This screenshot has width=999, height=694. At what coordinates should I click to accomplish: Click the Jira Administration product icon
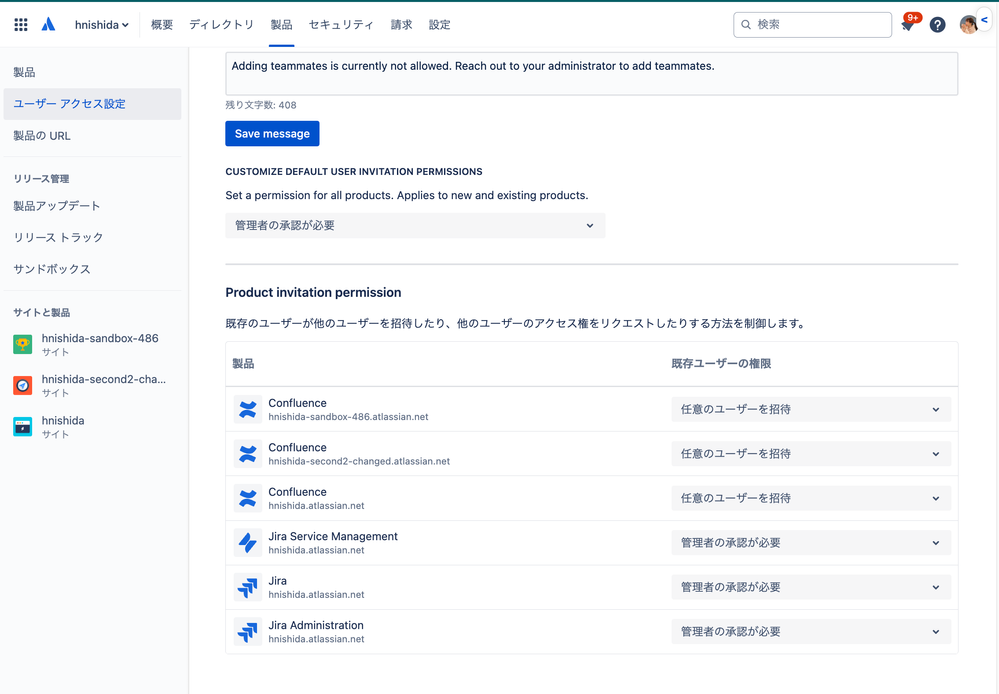click(247, 632)
